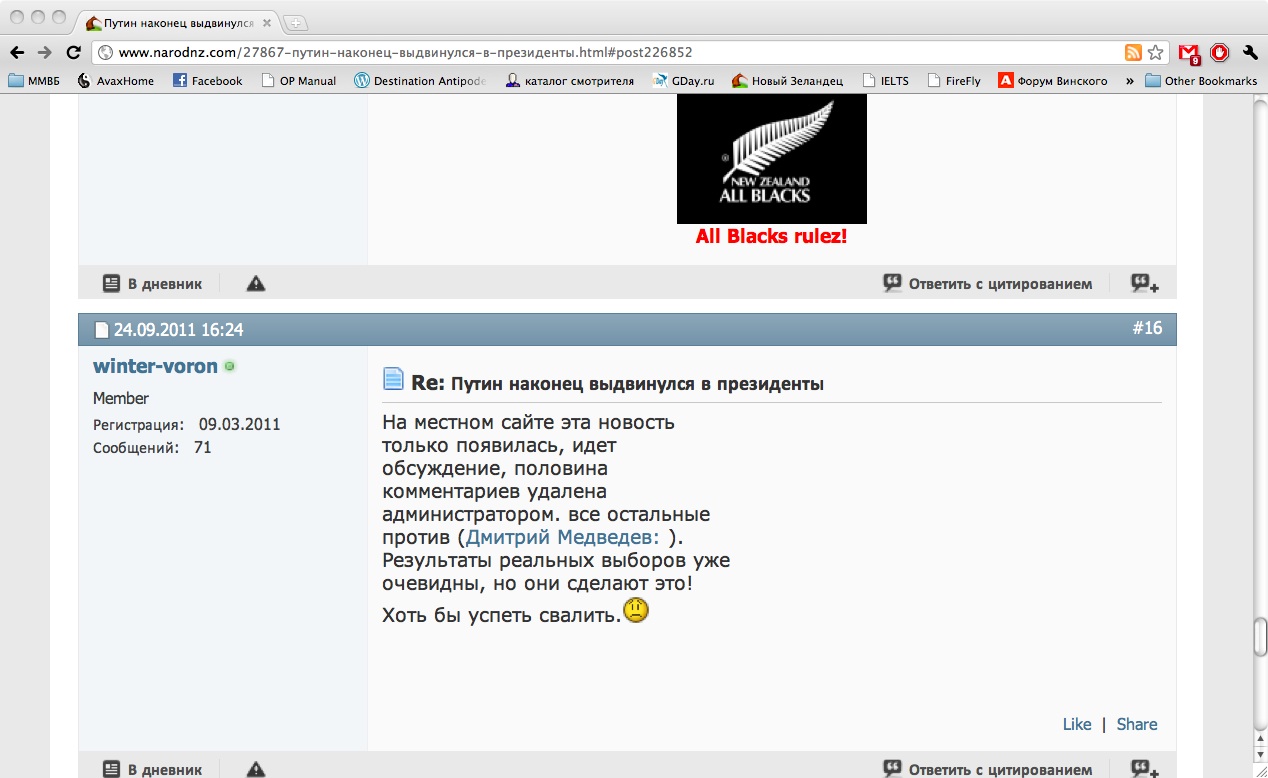Click the red All Blacks rulez! text
The width and height of the screenshot is (1268, 778).
tap(771, 237)
